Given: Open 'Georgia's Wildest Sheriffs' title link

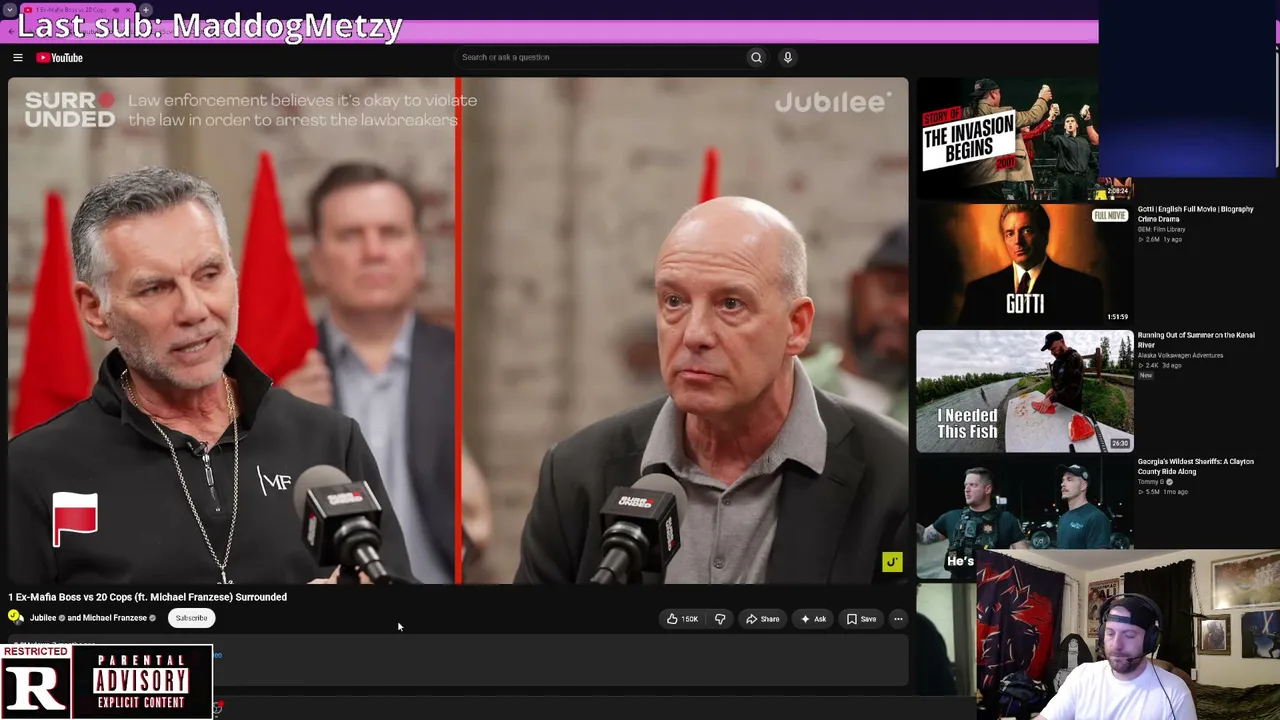Looking at the screenshot, I should pyautogui.click(x=1195, y=466).
